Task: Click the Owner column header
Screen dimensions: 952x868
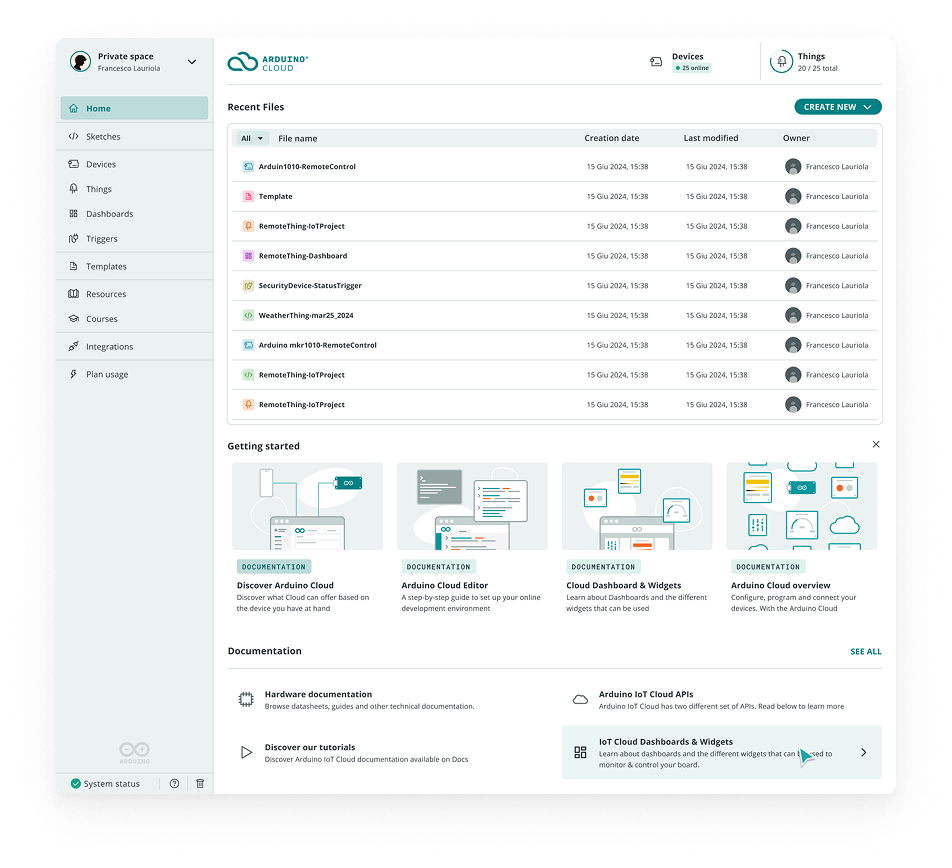Action: (x=796, y=138)
